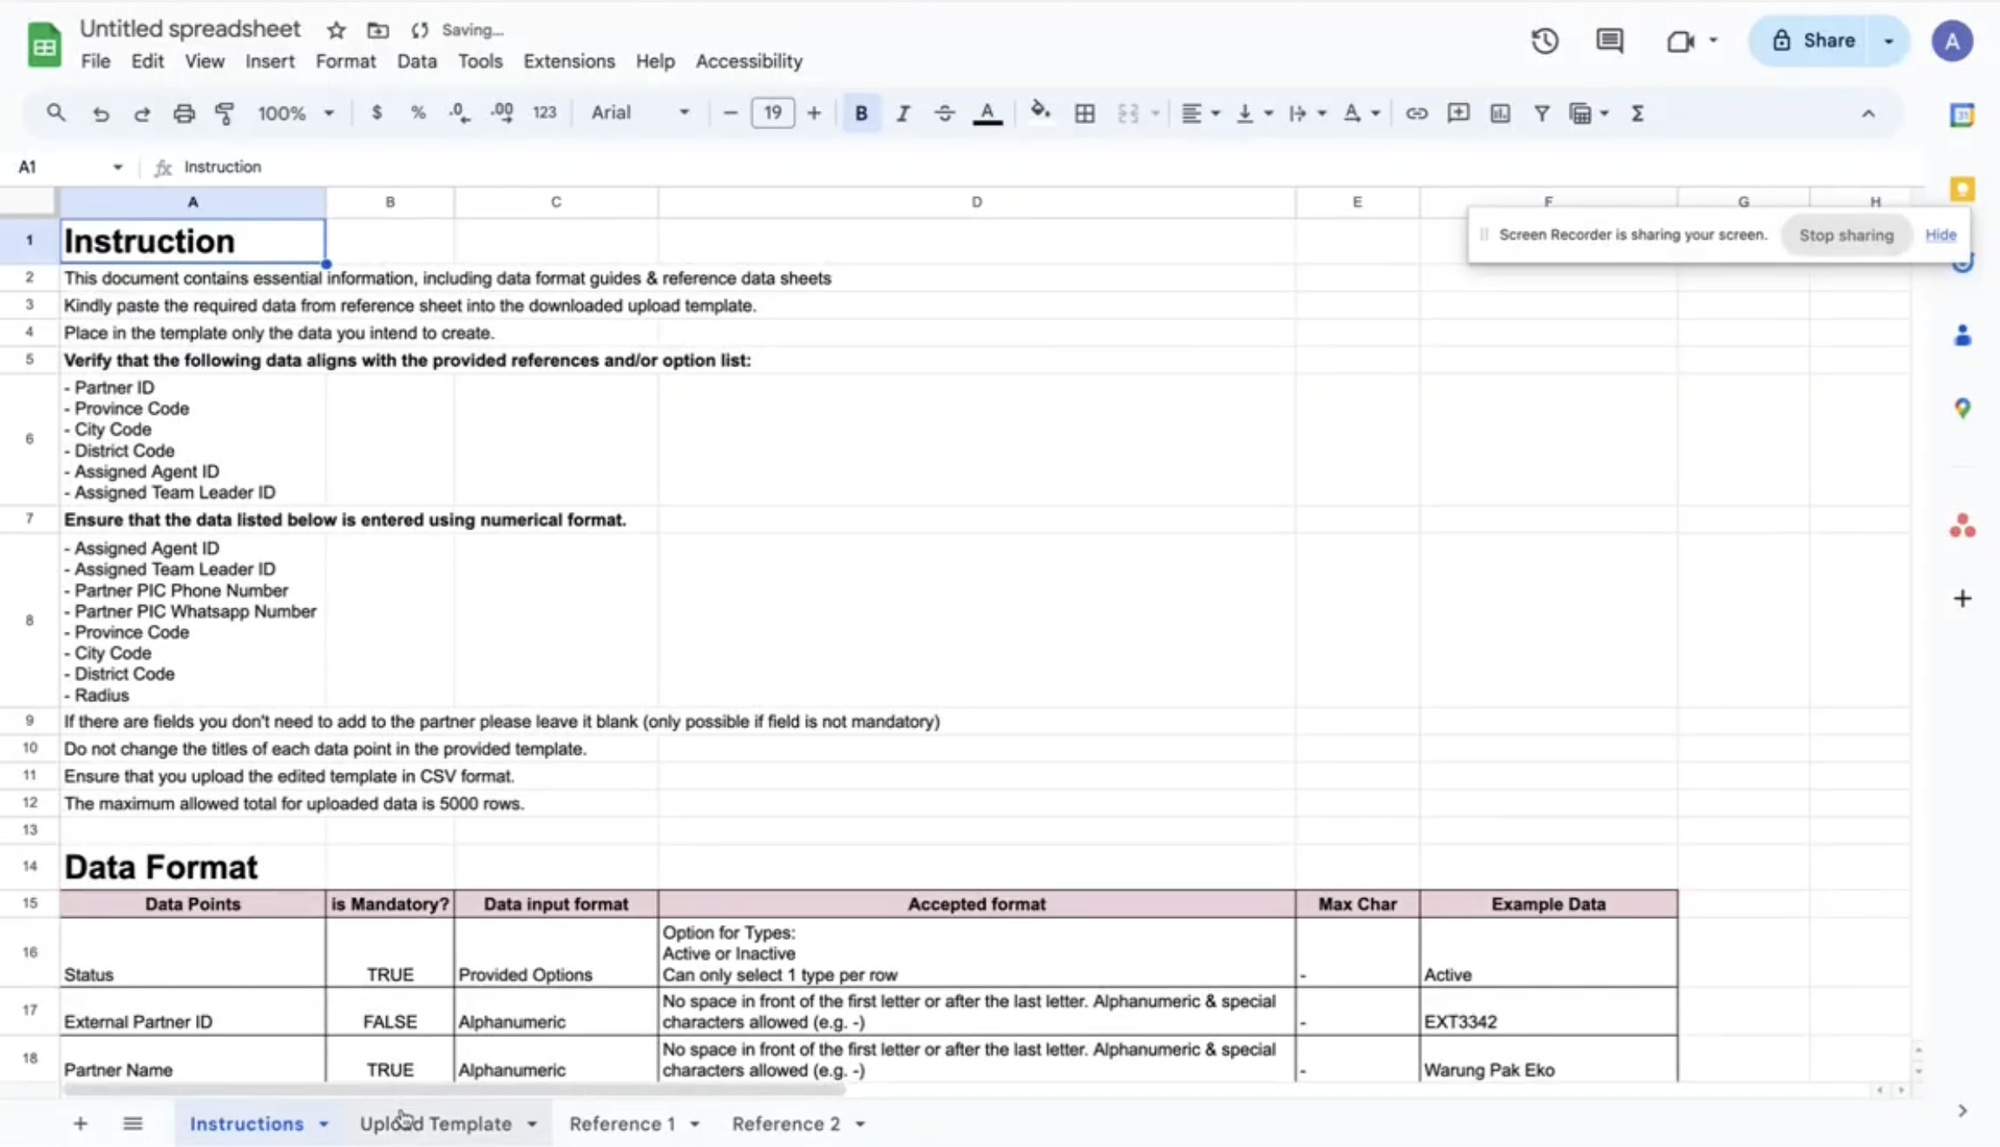Viewport: 2000px width, 1147px height.
Task: Switch to the Reference 1 tab
Action: pyautogui.click(x=621, y=1124)
